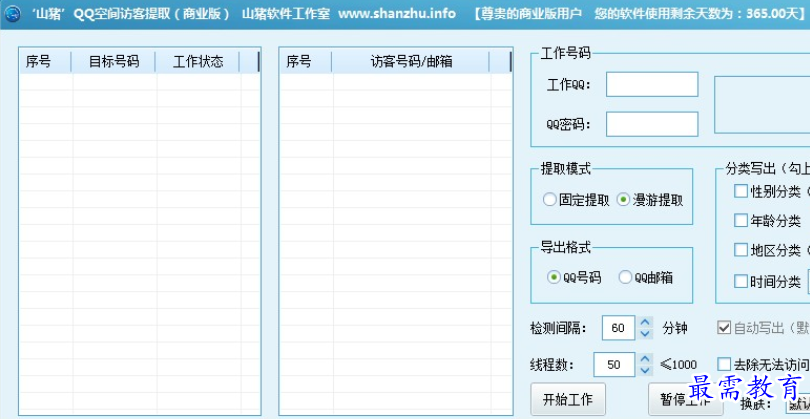Click the 提取模式 group label

565,168
